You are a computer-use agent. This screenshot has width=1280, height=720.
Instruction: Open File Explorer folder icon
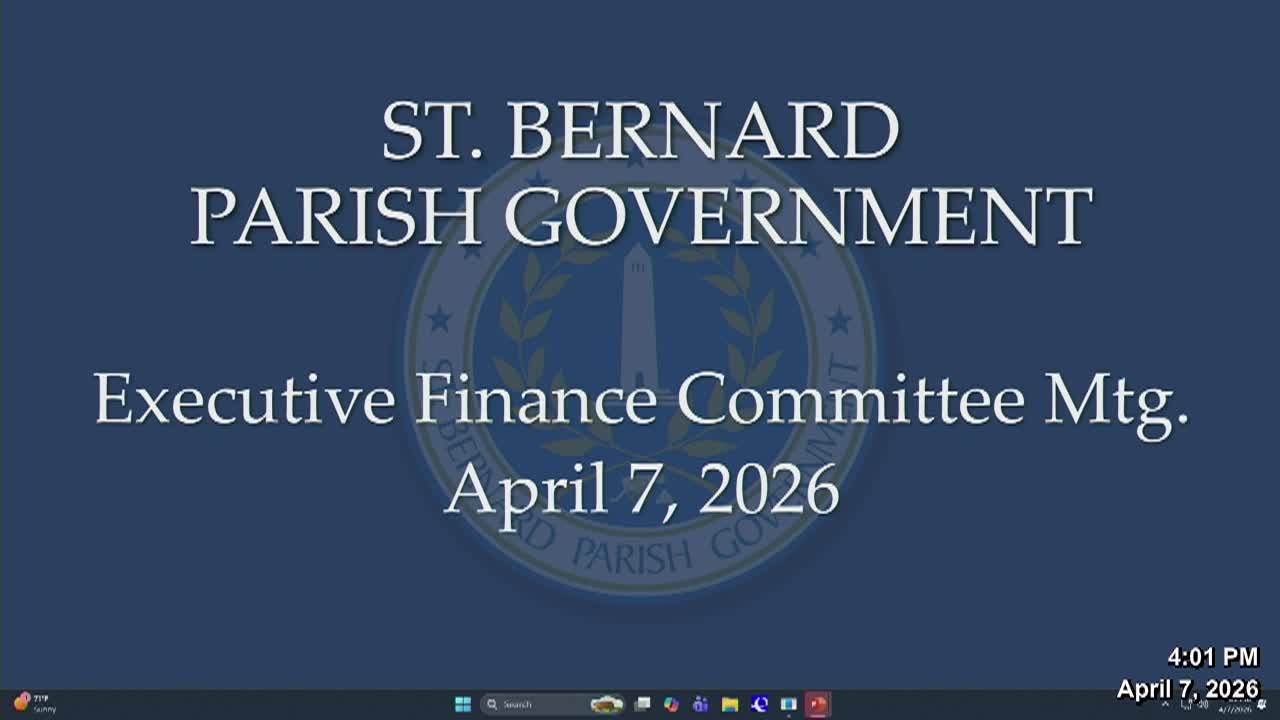pos(730,704)
